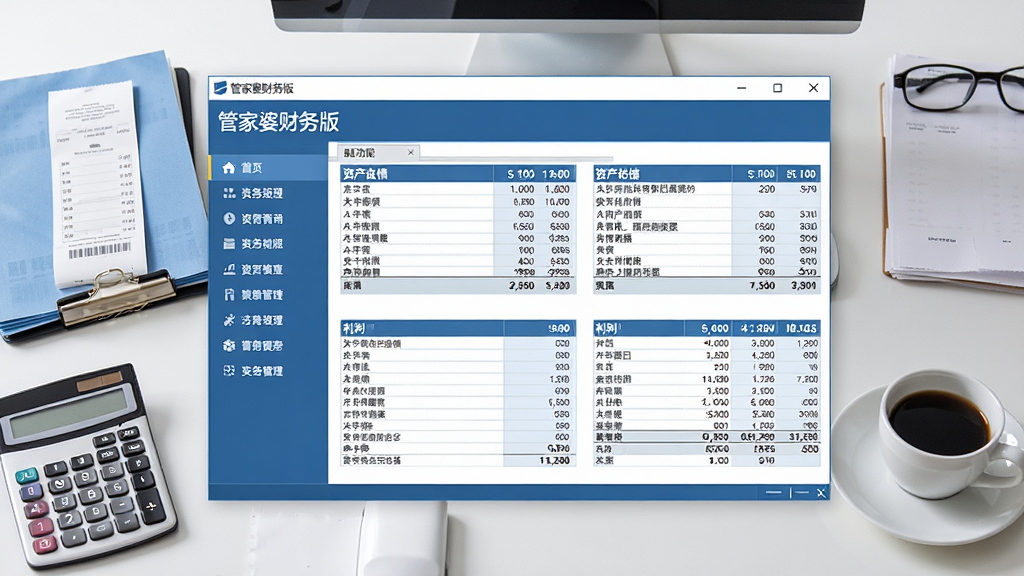This screenshot has height=576, width=1024.
Task: Select the clock icon in the sidebar
Action: (229, 218)
